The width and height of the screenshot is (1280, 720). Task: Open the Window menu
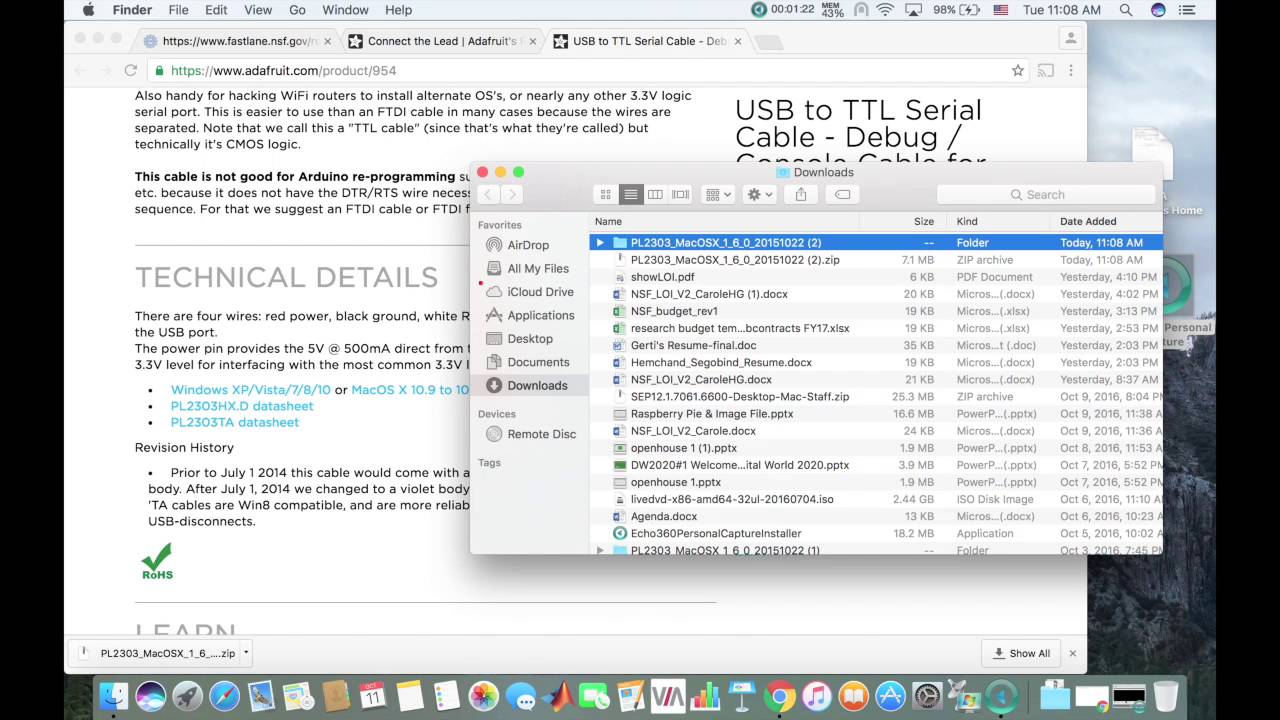pos(345,10)
